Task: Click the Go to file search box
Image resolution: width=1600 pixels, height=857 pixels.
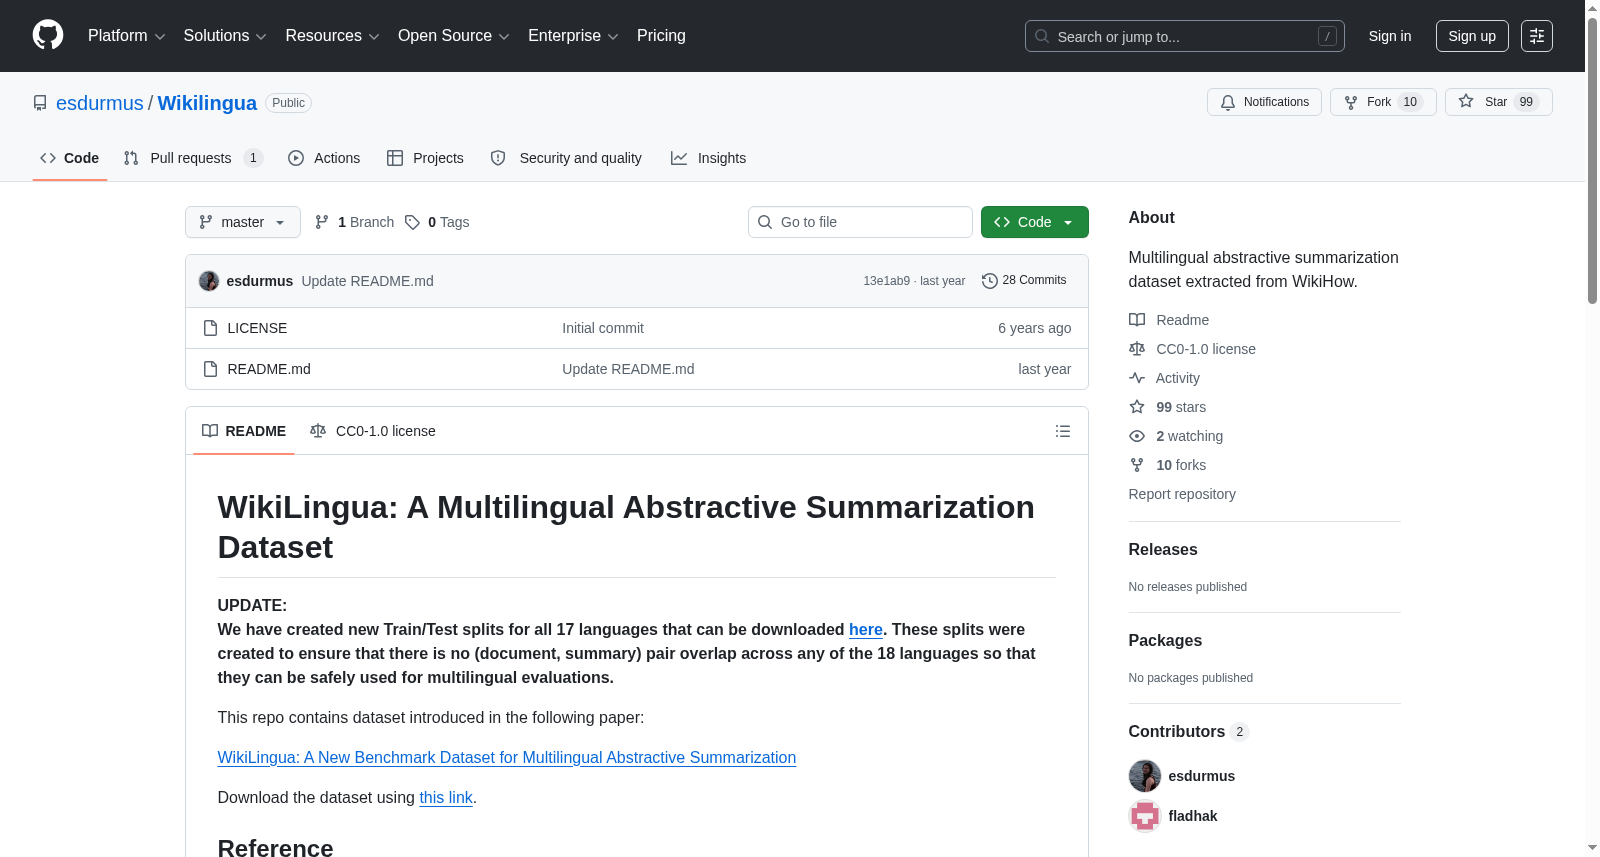Action: pyautogui.click(x=860, y=222)
